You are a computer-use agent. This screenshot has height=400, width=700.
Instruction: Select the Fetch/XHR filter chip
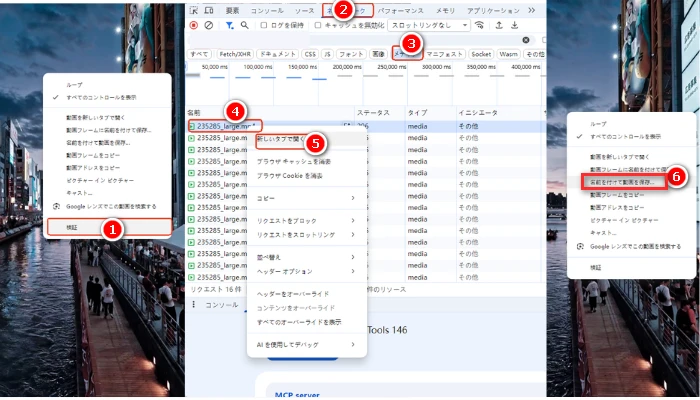pos(235,54)
